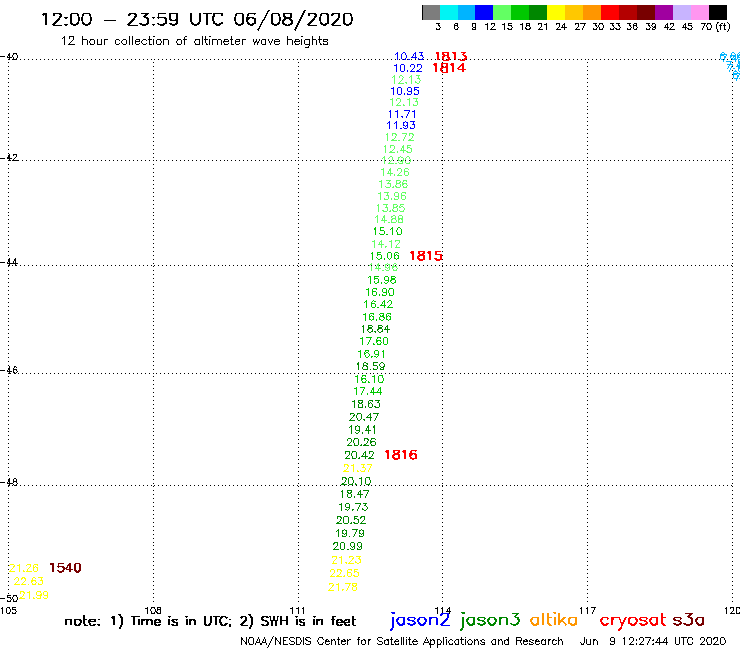Click the 16.90 wave height value
The image size is (740, 650).
tap(380, 293)
